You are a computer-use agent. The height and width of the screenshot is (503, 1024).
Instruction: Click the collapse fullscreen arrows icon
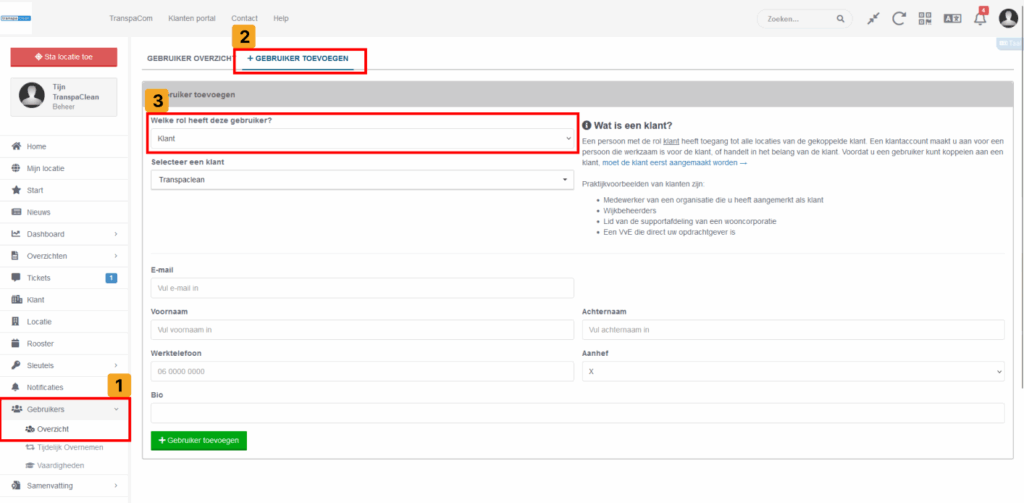[x=873, y=19]
